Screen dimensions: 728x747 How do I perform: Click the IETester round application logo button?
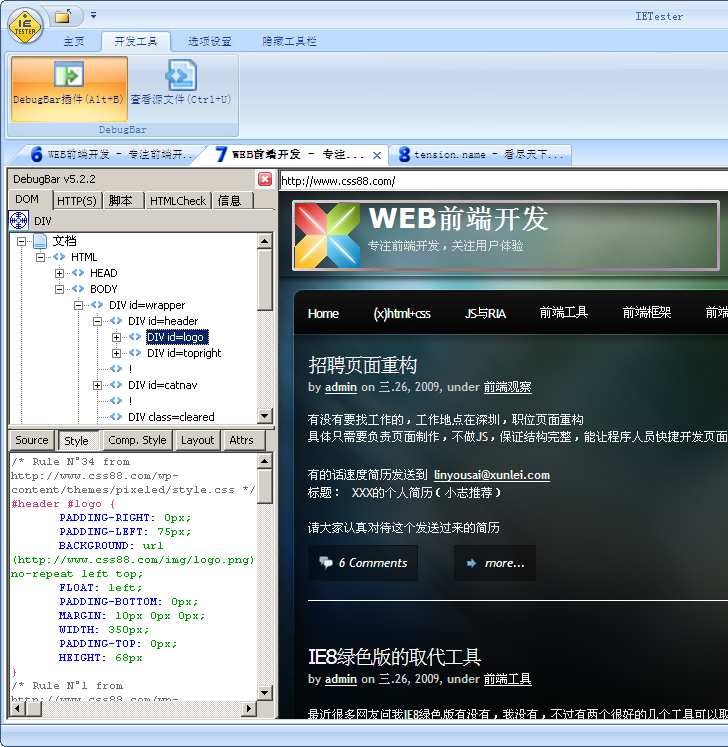coord(24,24)
